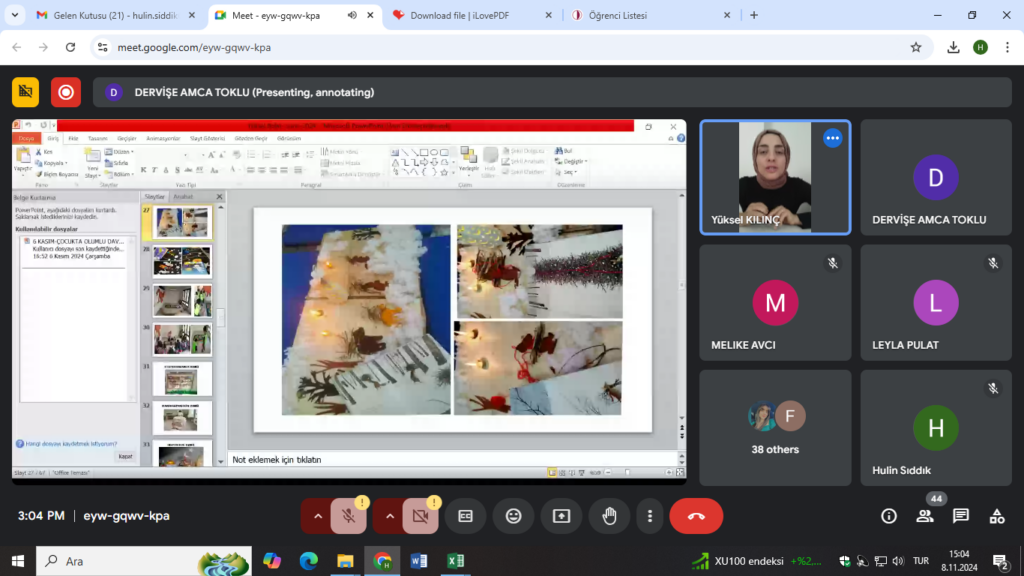Open the three-dot more options menu
The width and height of the screenshot is (1024, 576).
[650, 516]
